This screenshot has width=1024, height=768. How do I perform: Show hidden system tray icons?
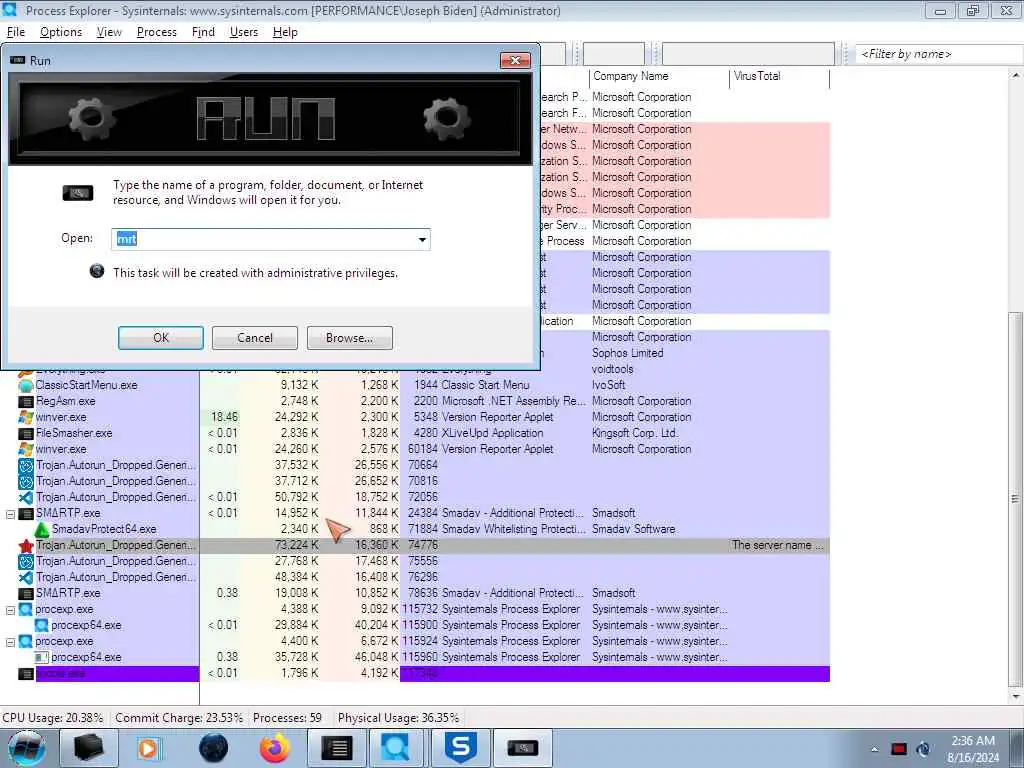(874, 749)
